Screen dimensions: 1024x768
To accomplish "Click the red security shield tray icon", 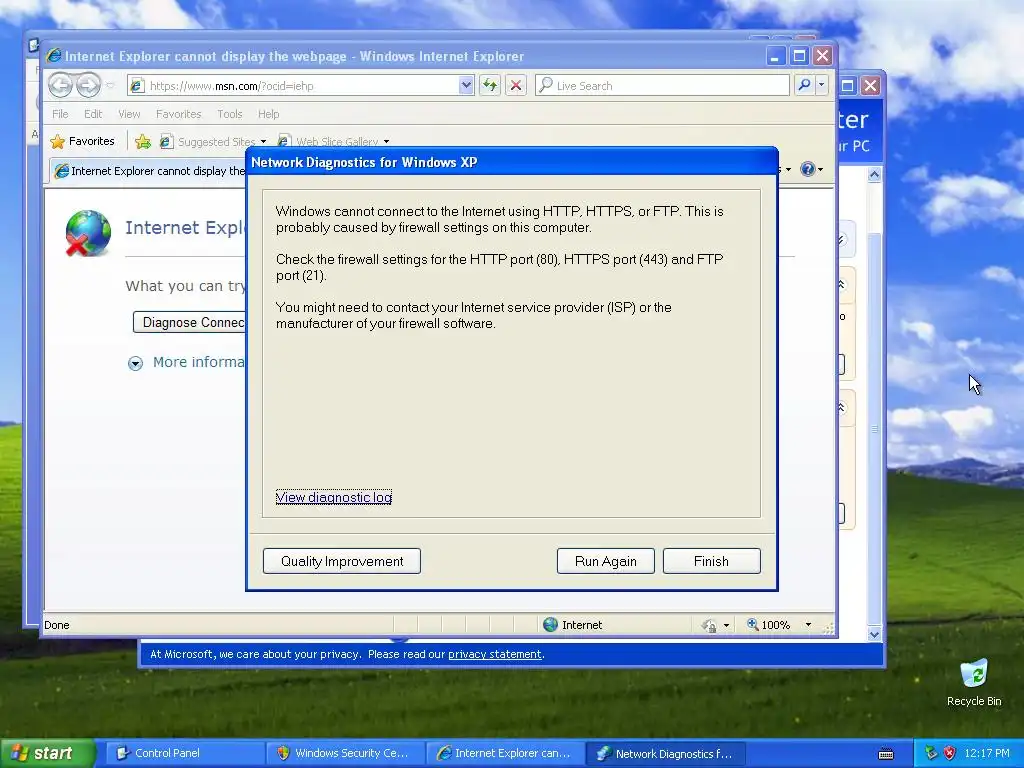I will tap(950, 753).
